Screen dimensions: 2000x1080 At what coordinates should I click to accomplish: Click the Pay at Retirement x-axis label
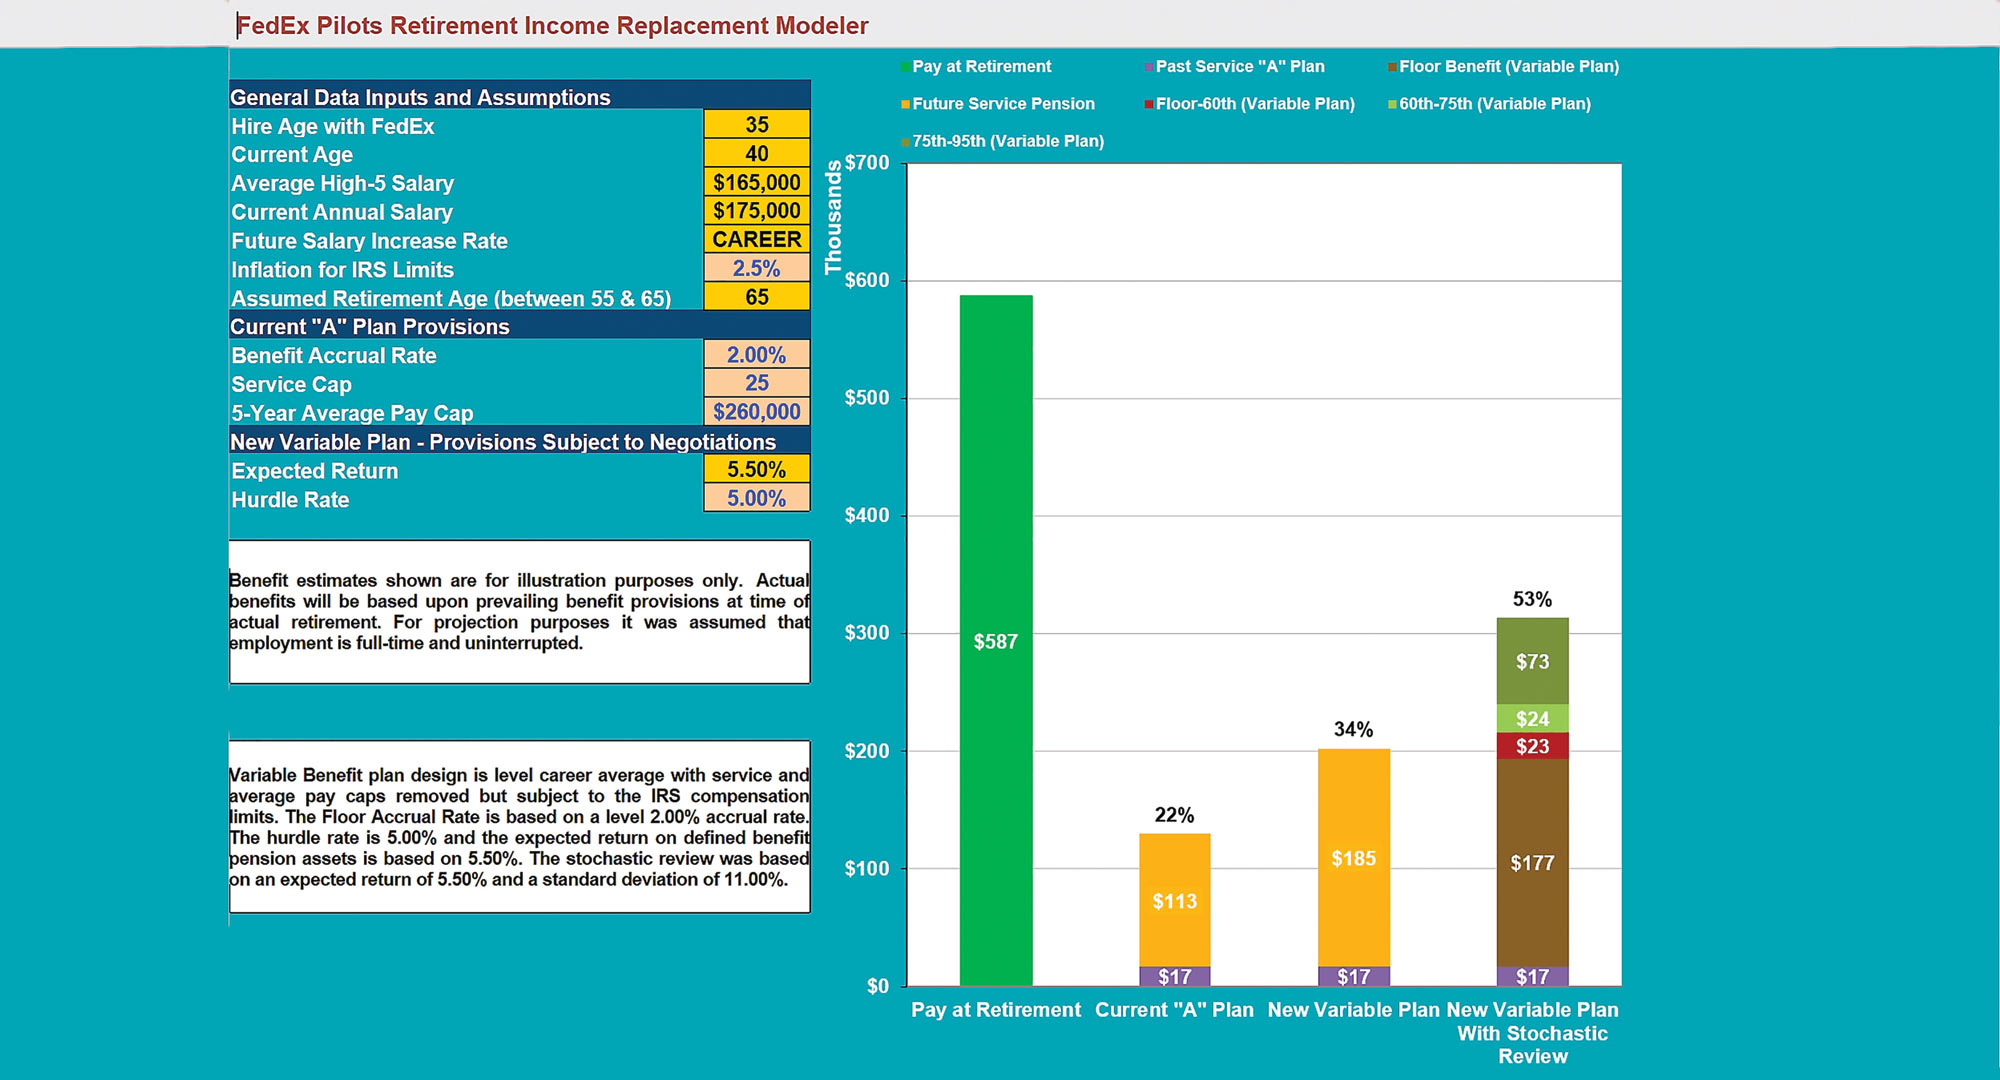[996, 1010]
